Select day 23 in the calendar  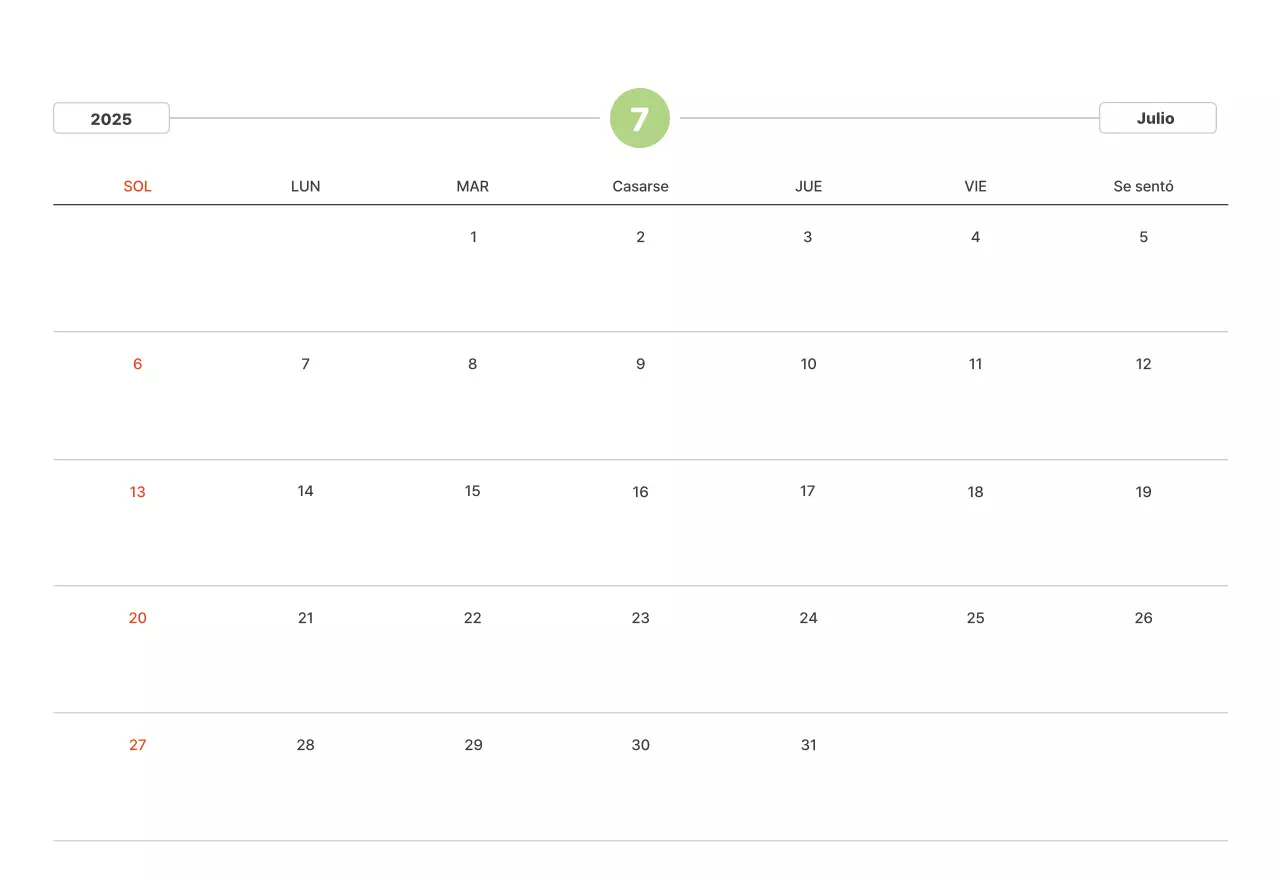pos(640,618)
